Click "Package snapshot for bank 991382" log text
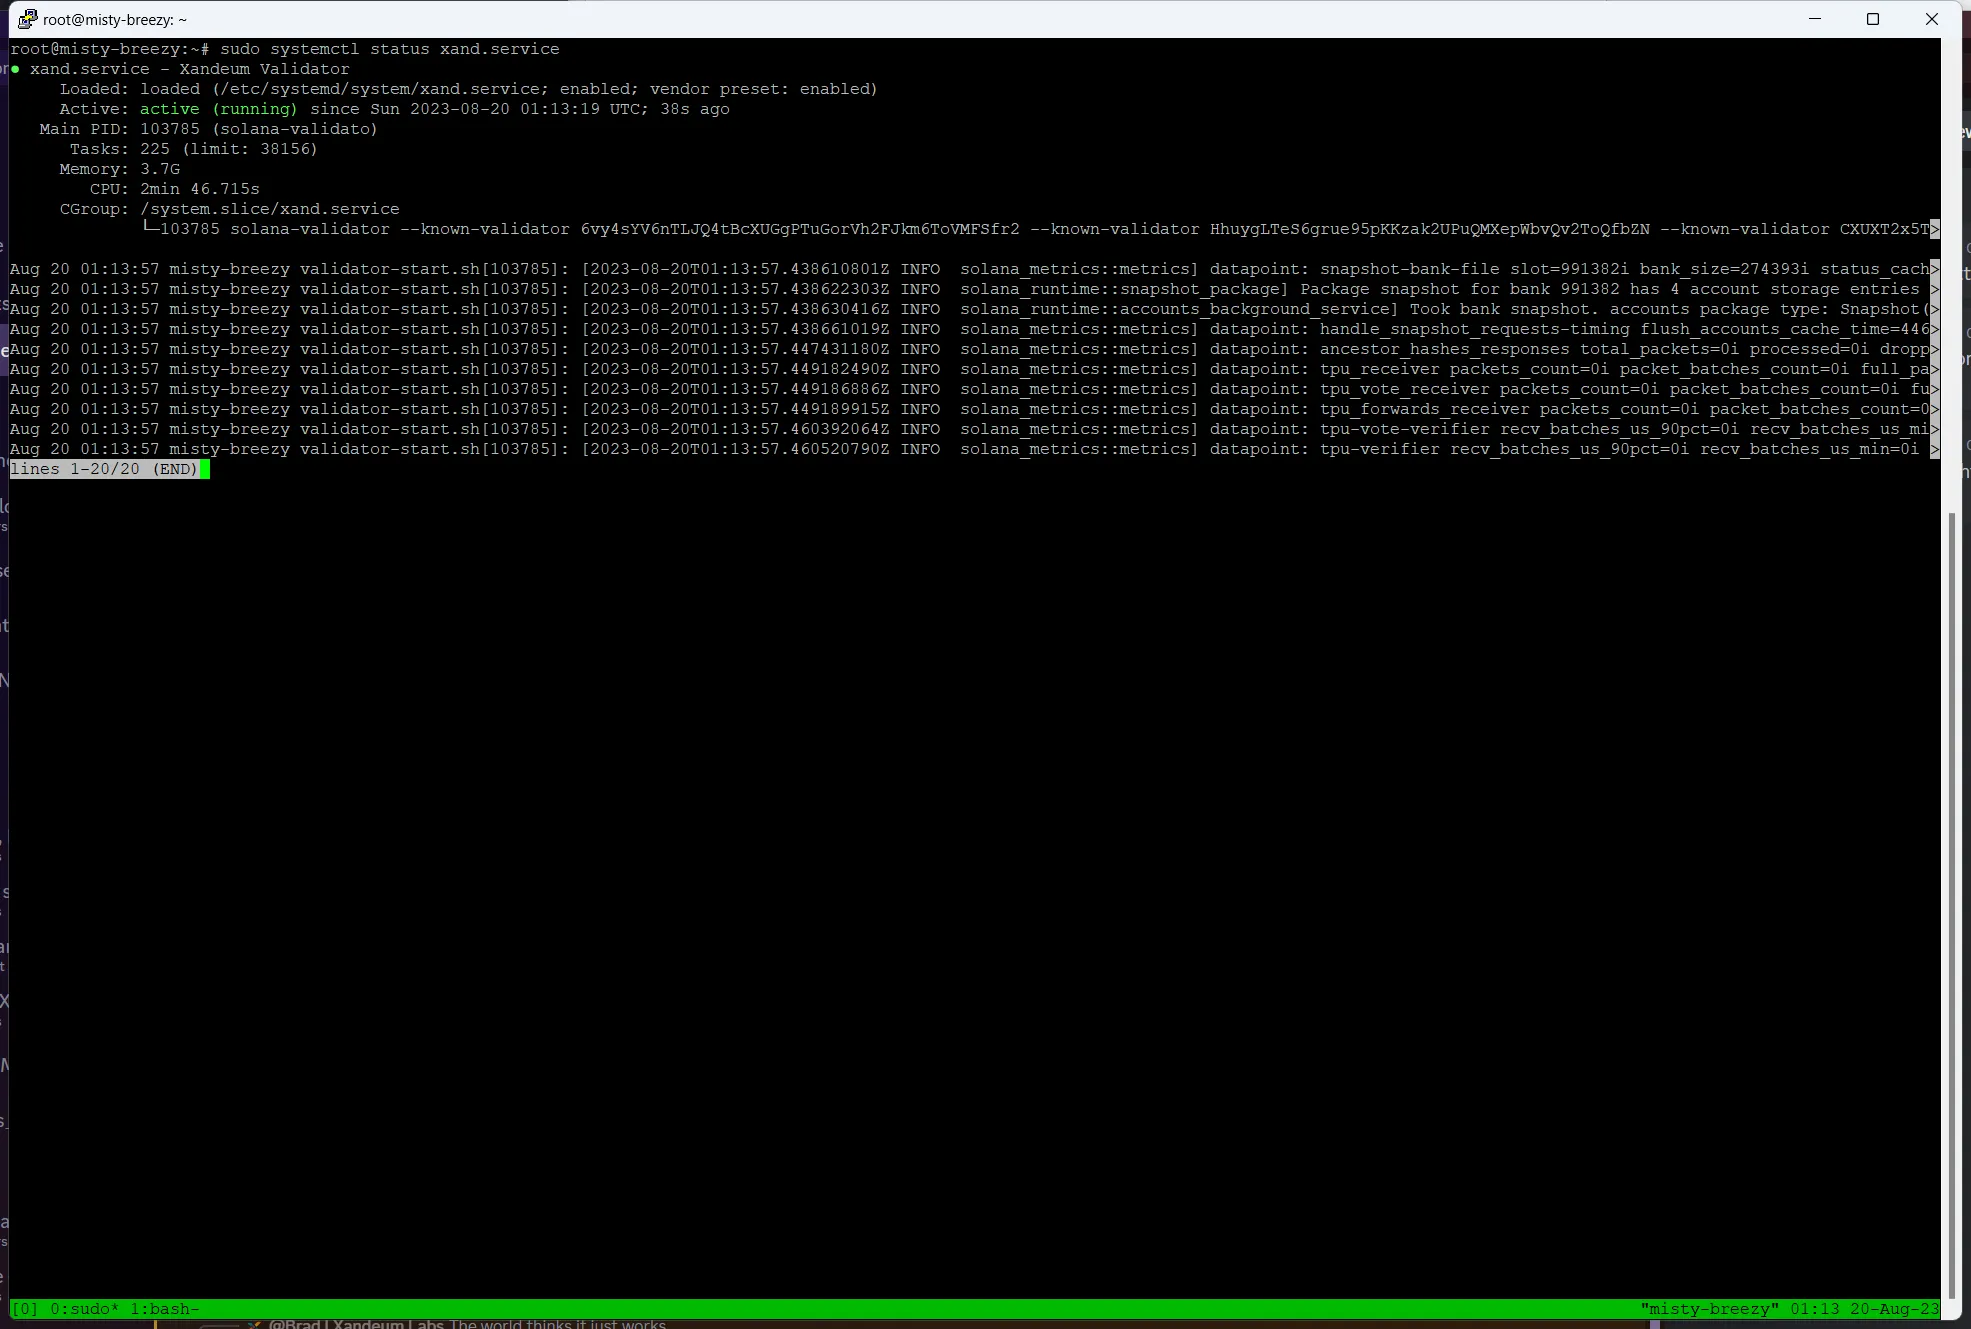The height and width of the screenshot is (1329, 1971). [x=1460, y=289]
